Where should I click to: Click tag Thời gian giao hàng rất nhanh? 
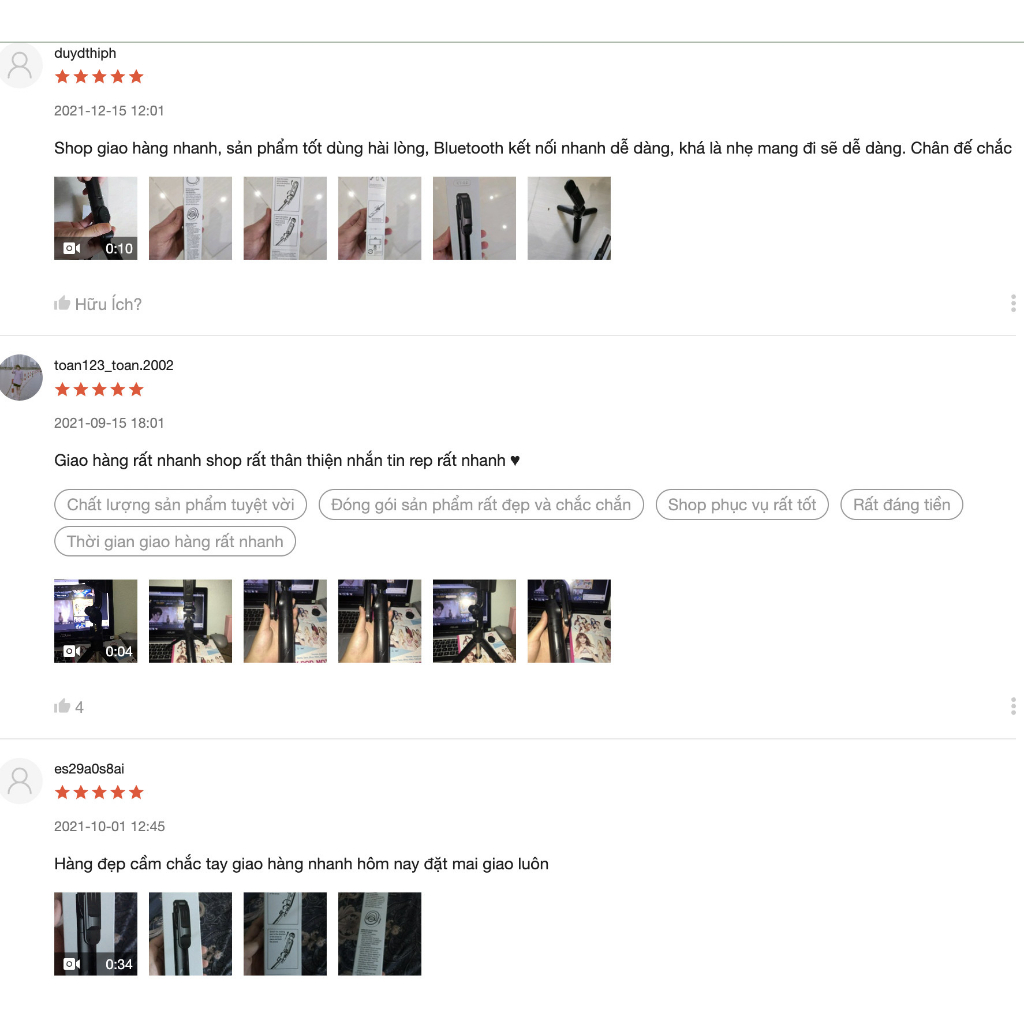point(175,541)
